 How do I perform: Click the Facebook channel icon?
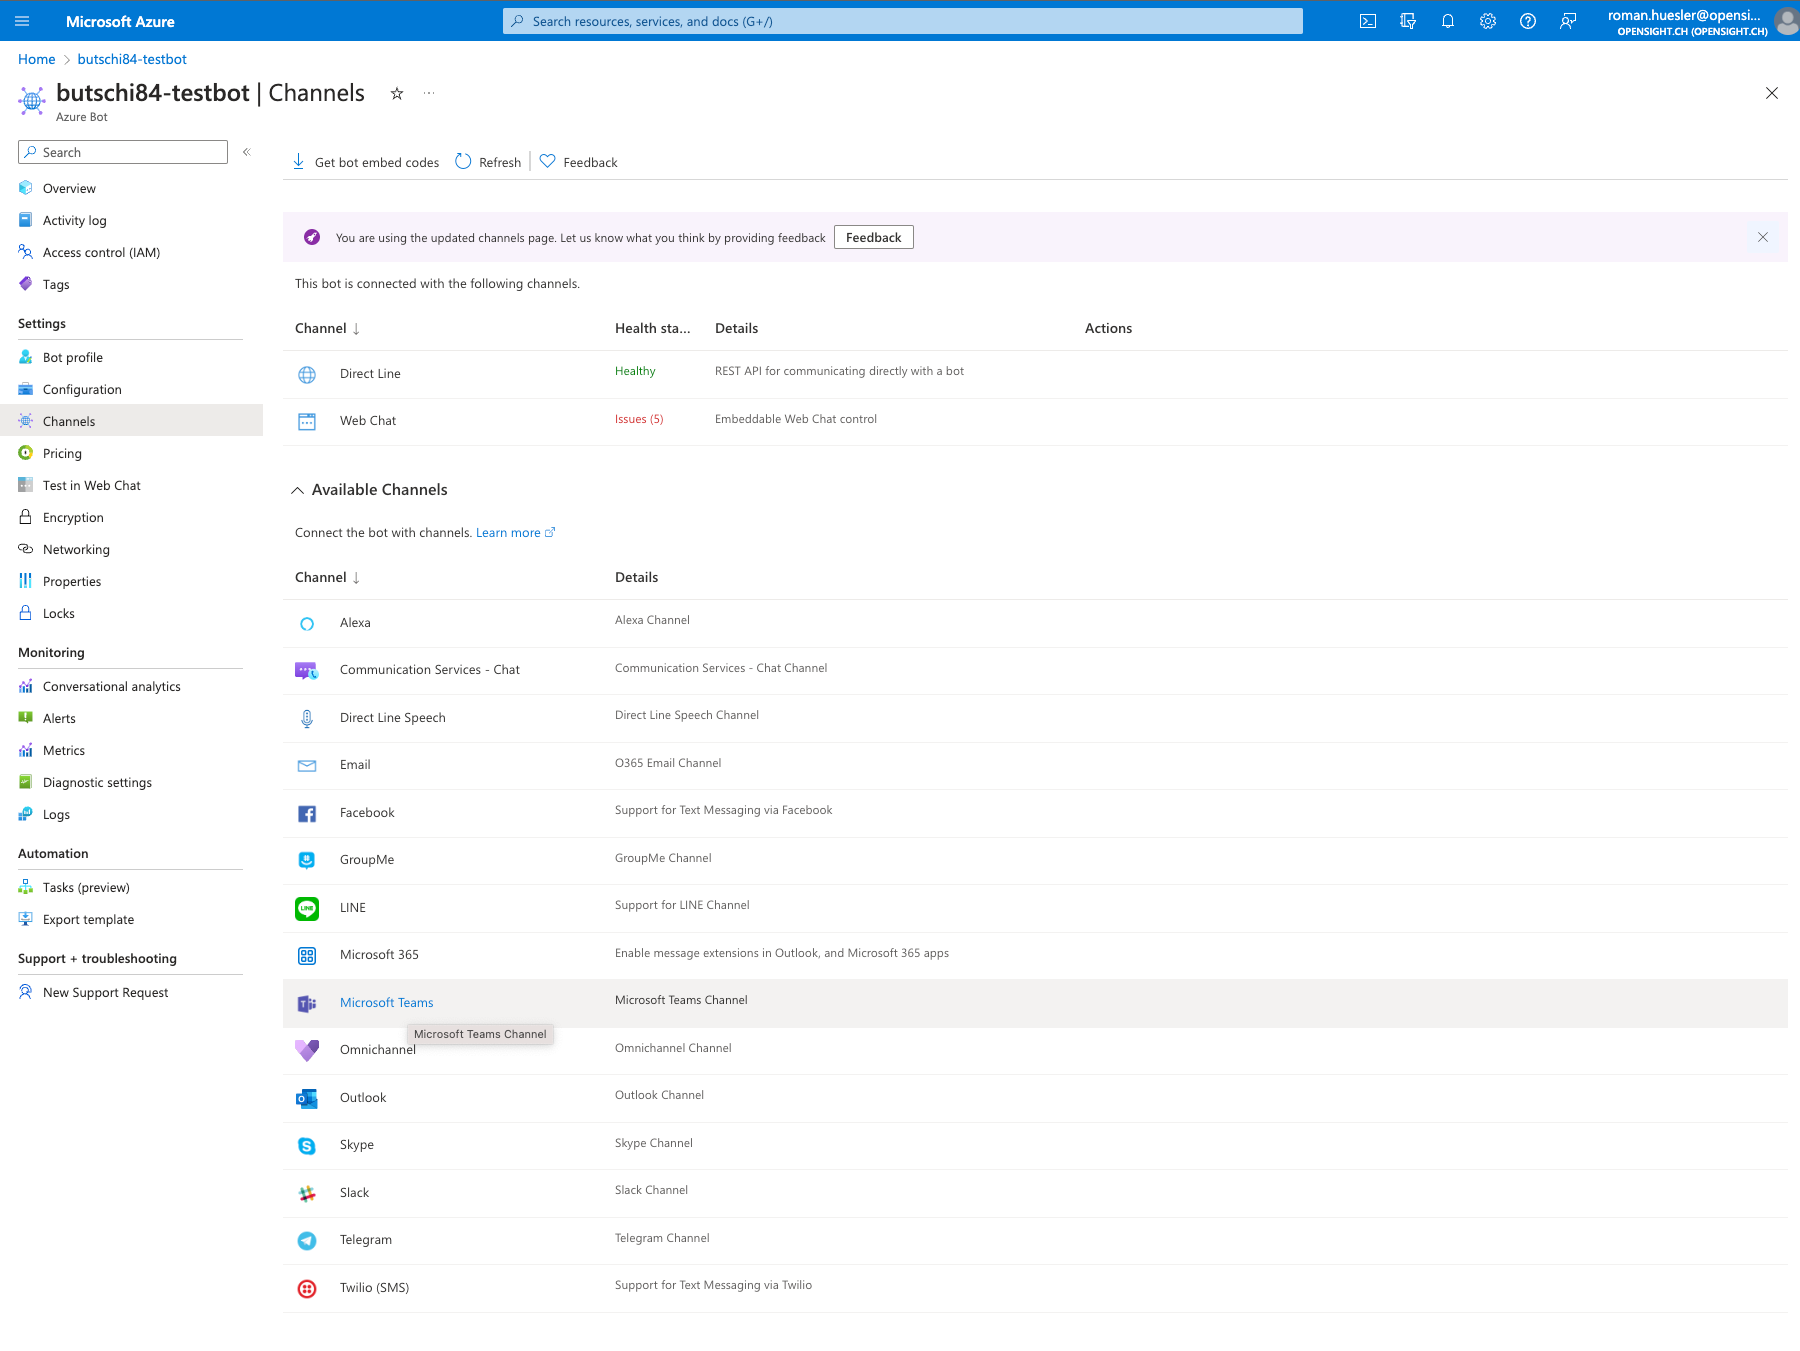[x=307, y=813]
